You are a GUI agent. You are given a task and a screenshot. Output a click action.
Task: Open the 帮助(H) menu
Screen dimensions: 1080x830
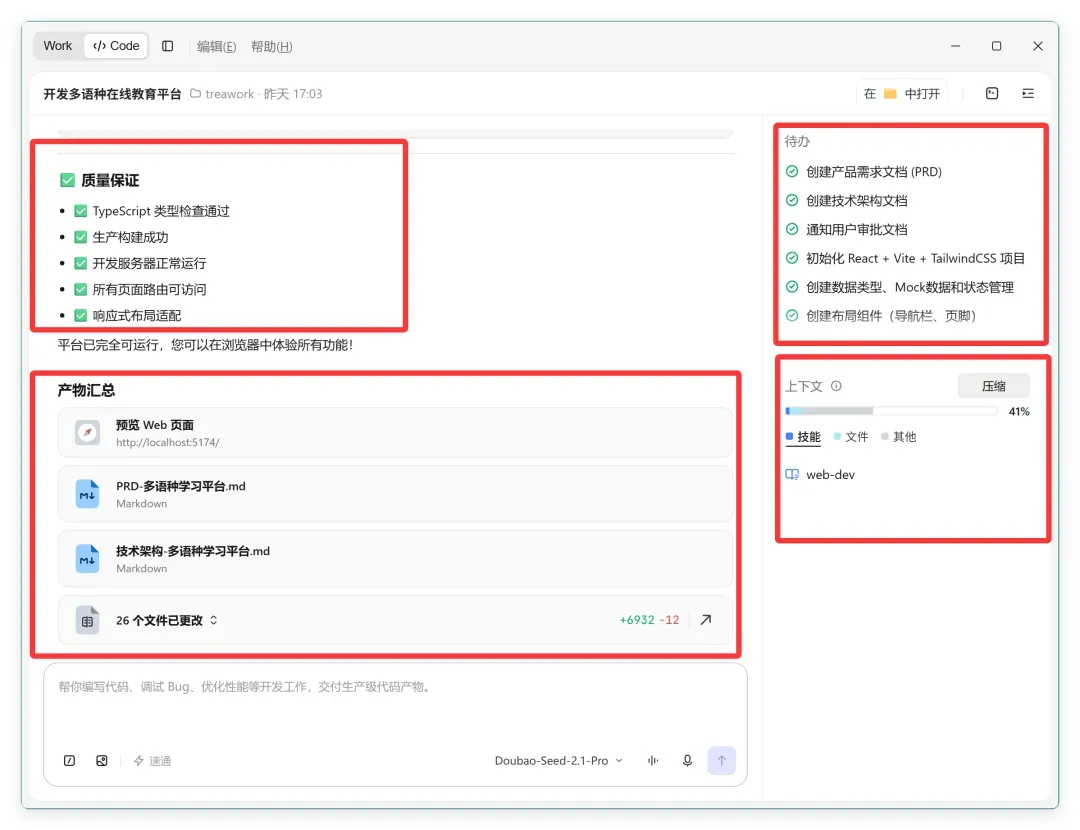[271, 46]
